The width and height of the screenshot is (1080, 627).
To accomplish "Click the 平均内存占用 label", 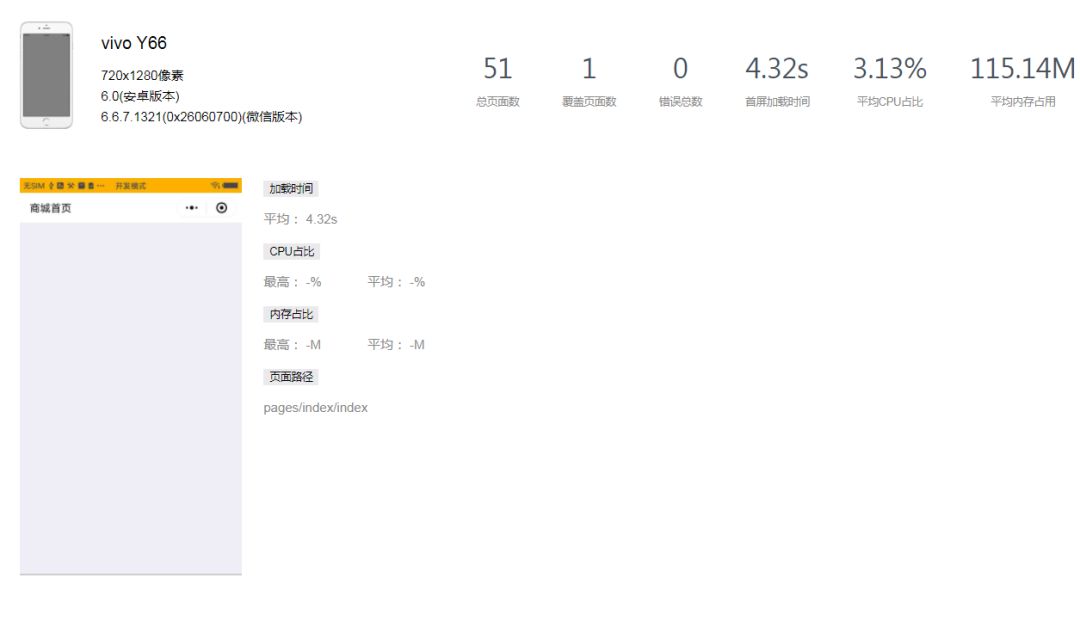I will (1023, 101).
